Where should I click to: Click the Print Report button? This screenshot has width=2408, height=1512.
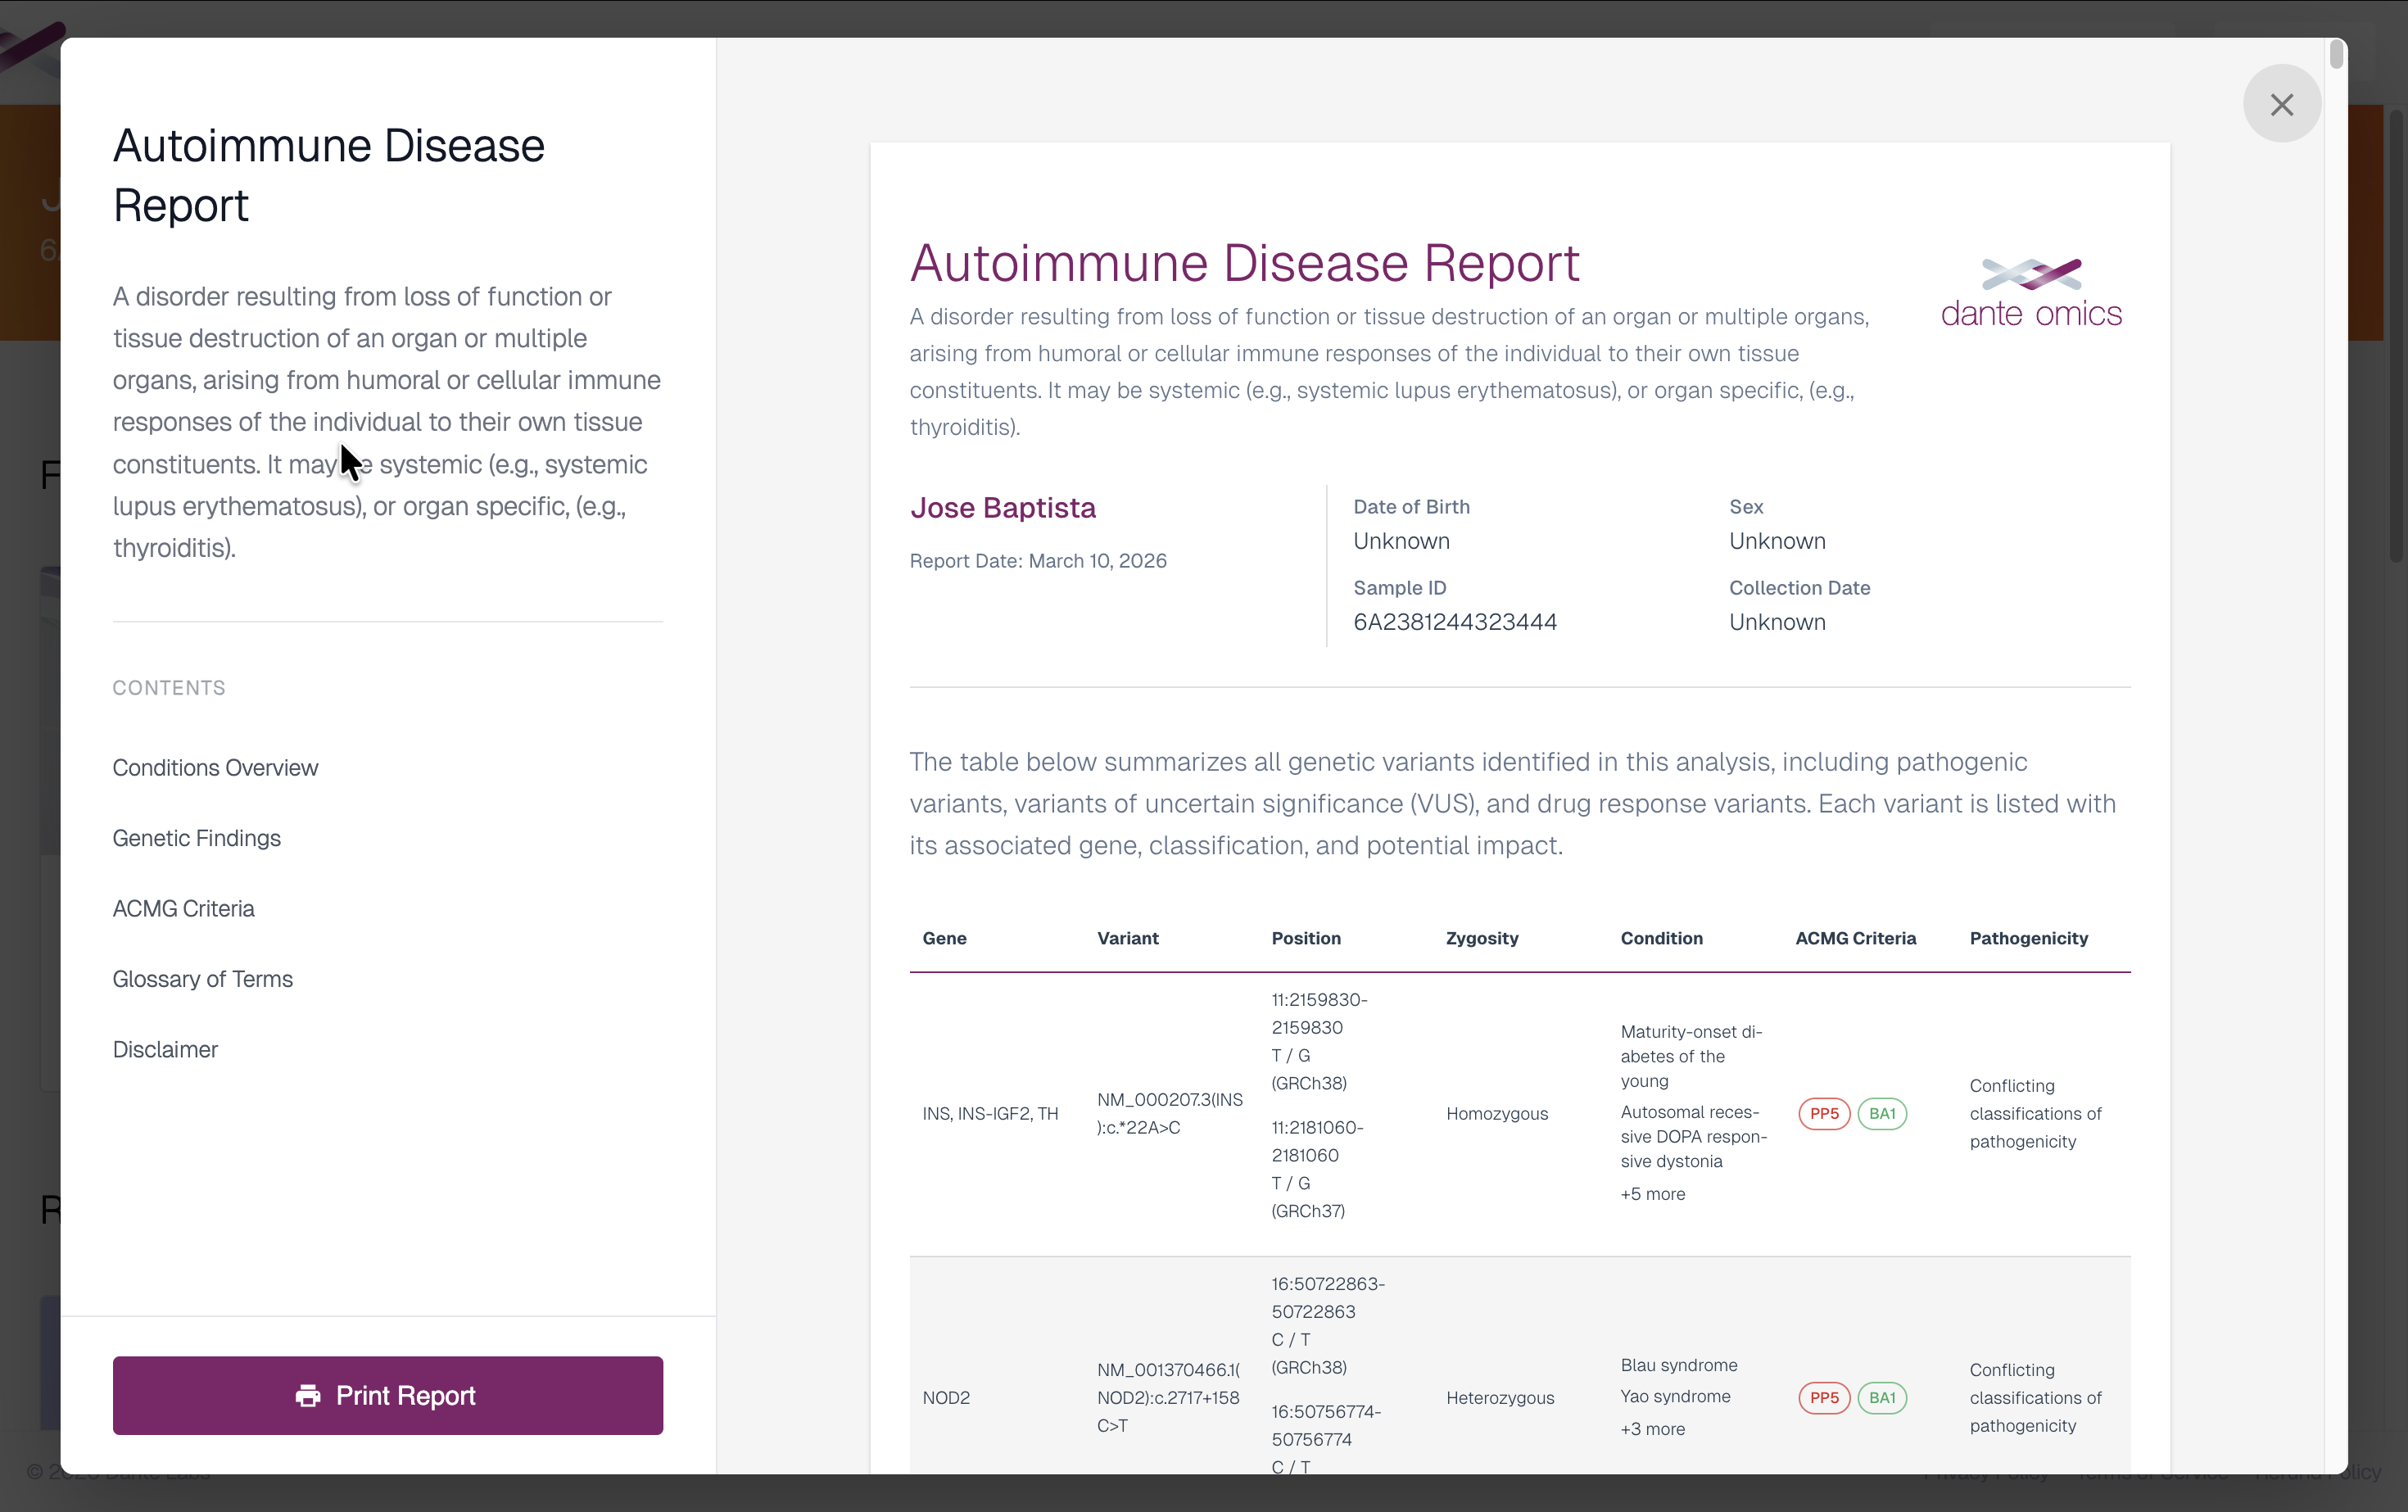387,1395
